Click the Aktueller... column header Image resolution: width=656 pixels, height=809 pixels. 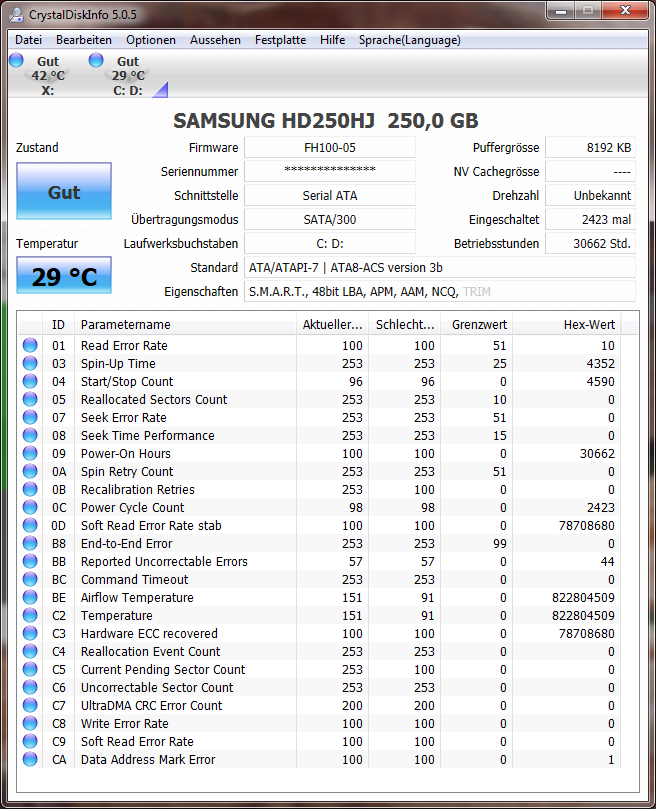pos(332,325)
